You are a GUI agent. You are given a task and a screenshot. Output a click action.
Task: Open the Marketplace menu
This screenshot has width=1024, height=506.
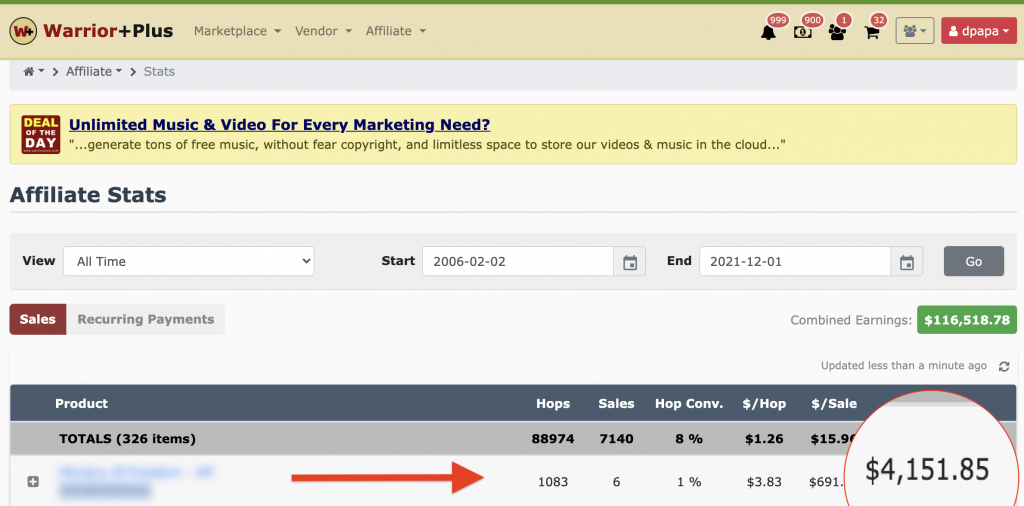pyautogui.click(x=238, y=31)
